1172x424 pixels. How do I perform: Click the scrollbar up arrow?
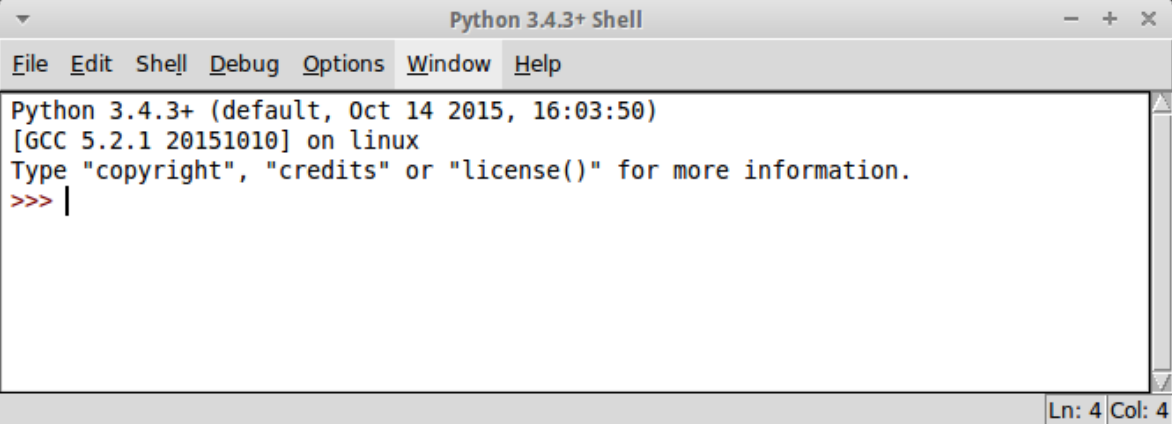tap(1161, 103)
